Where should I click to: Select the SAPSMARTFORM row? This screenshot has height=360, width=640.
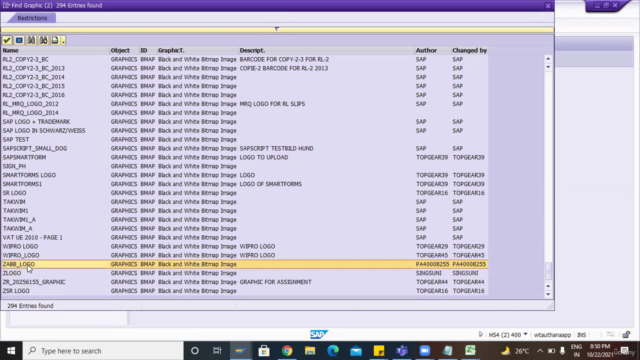coord(244,157)
